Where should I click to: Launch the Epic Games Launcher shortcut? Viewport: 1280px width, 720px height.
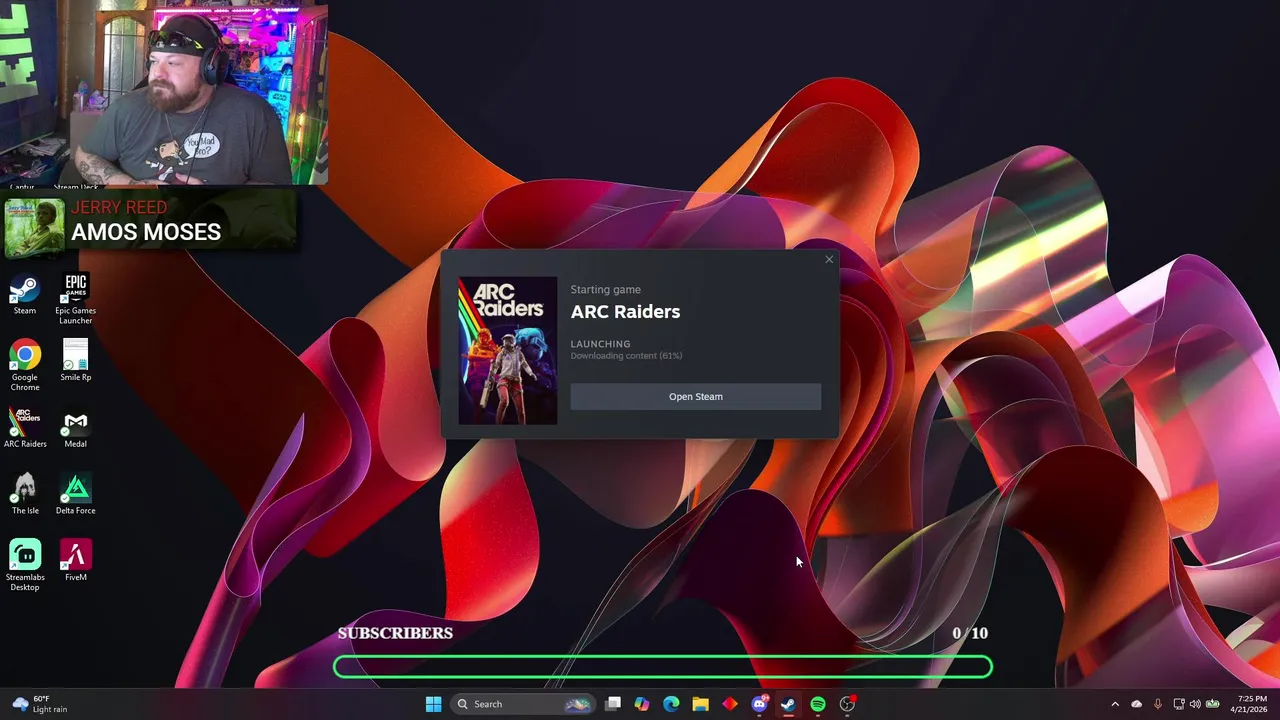pyautogui.click(x=76, y=299)
